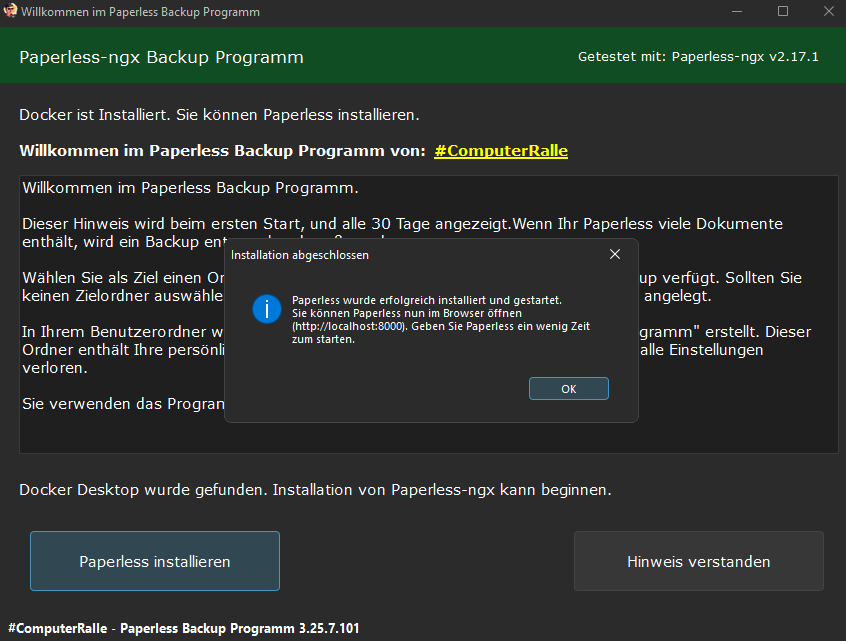
Task: Open the #ComputerRalle yellow link
Action: (x=501, y=151)
